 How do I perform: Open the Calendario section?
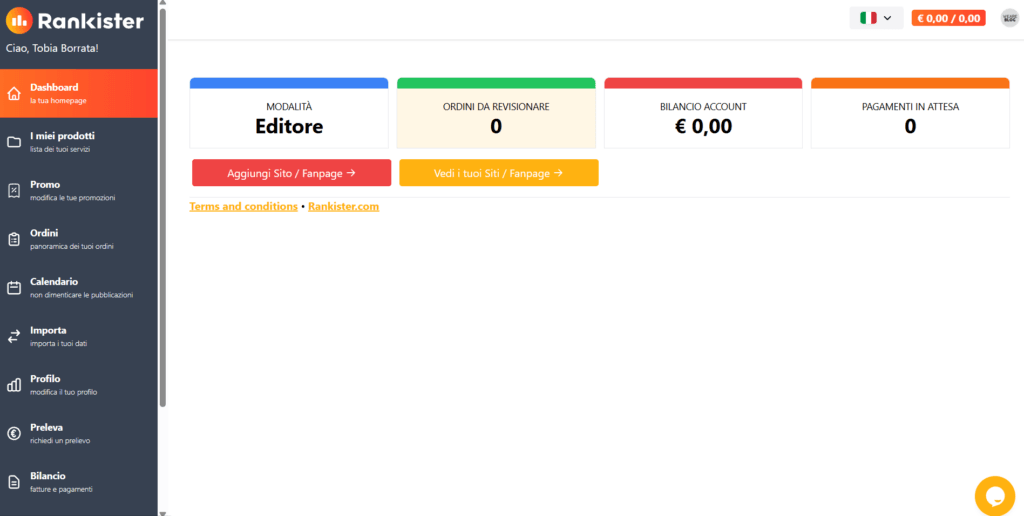point(78,288)
